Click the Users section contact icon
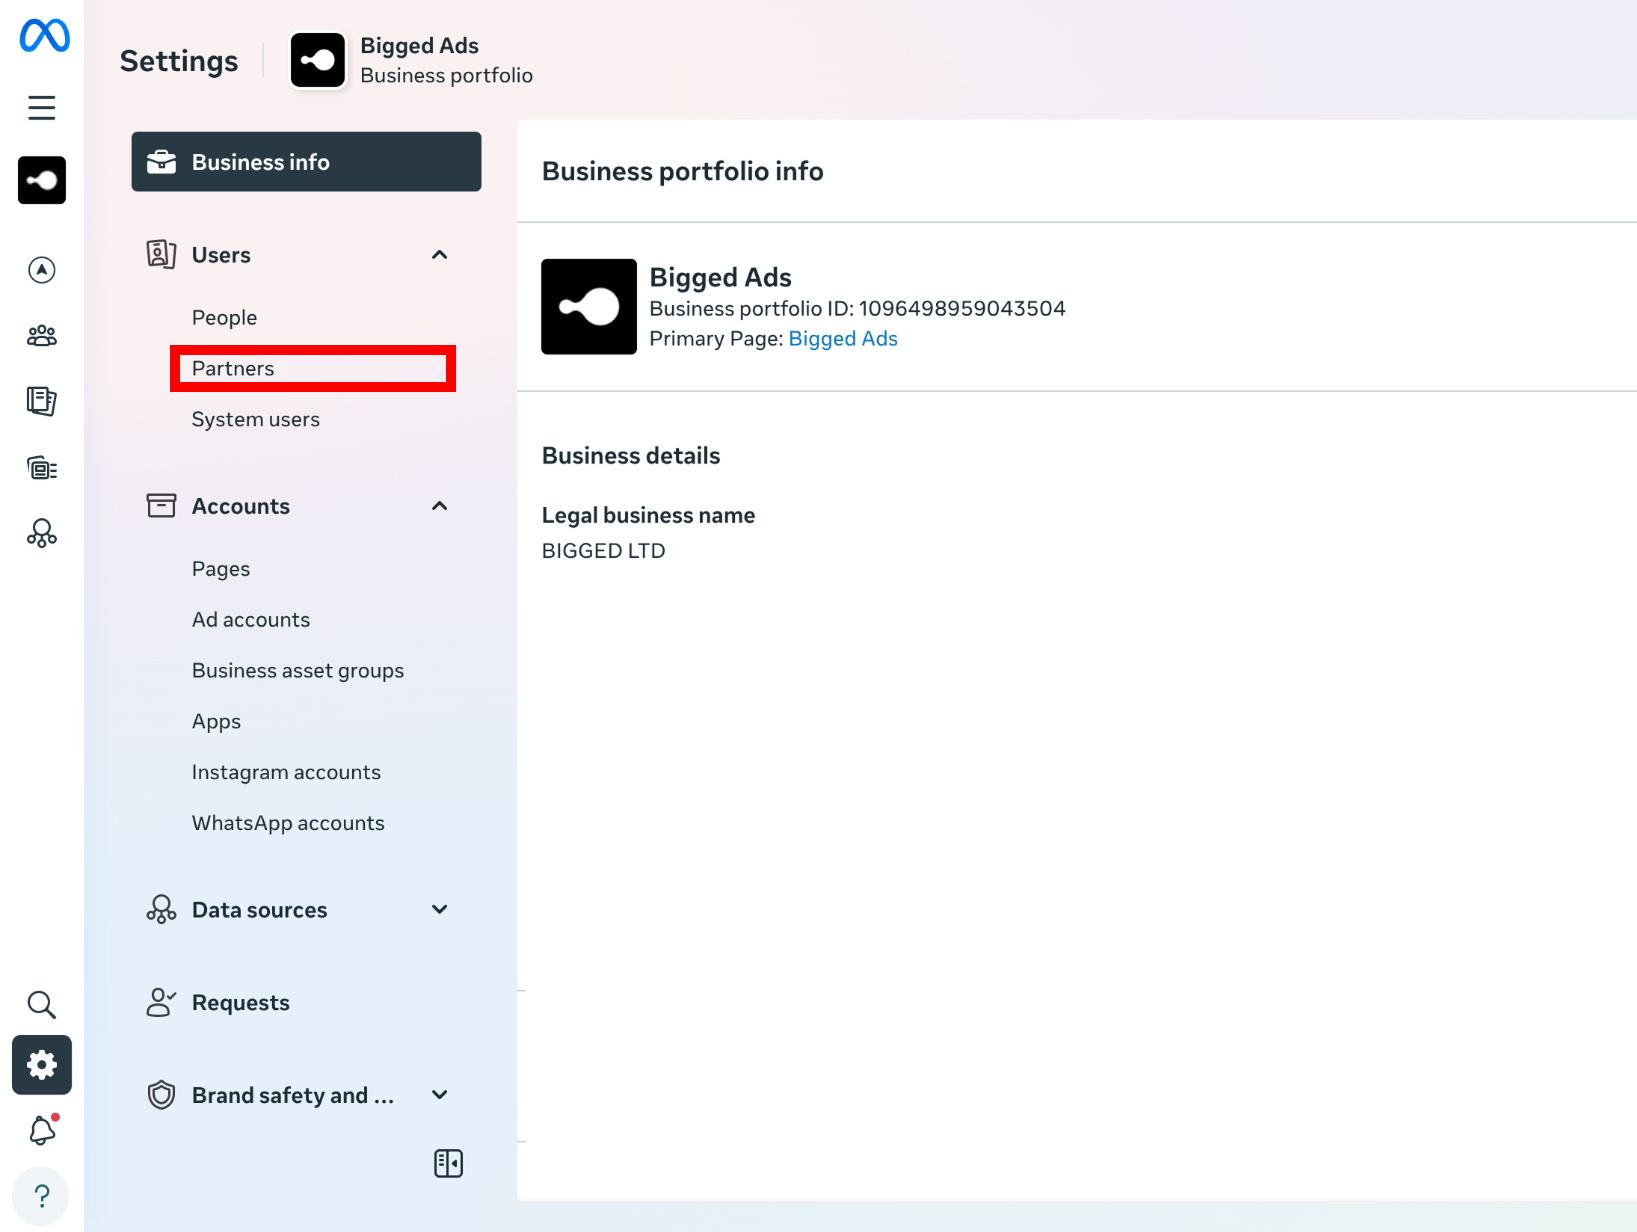This screenshot has width=1637, height=1232. pos(161,254)
